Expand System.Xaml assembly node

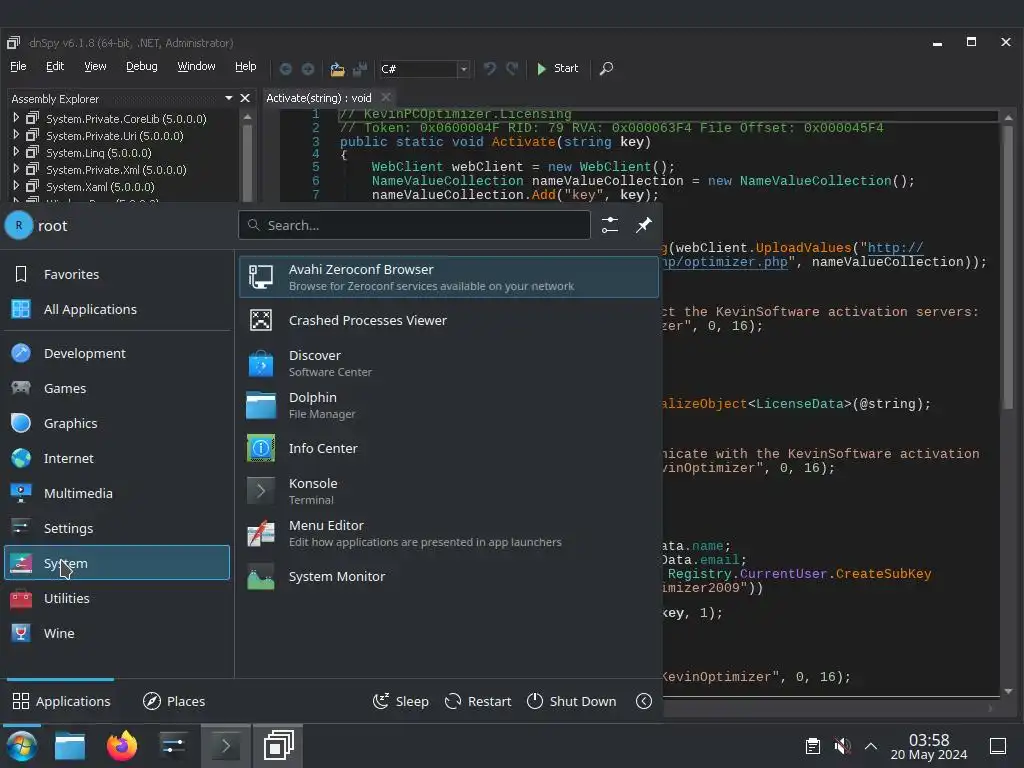[x=16, y=186]
